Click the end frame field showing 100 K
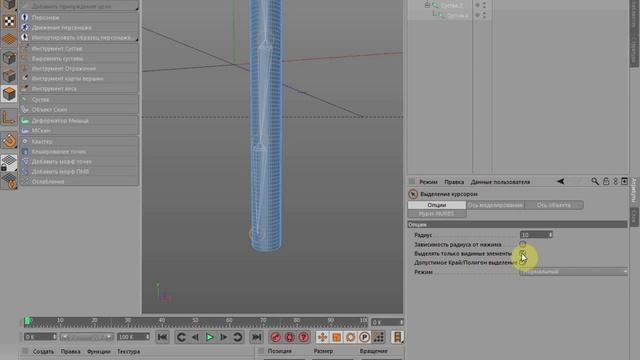 133,337
